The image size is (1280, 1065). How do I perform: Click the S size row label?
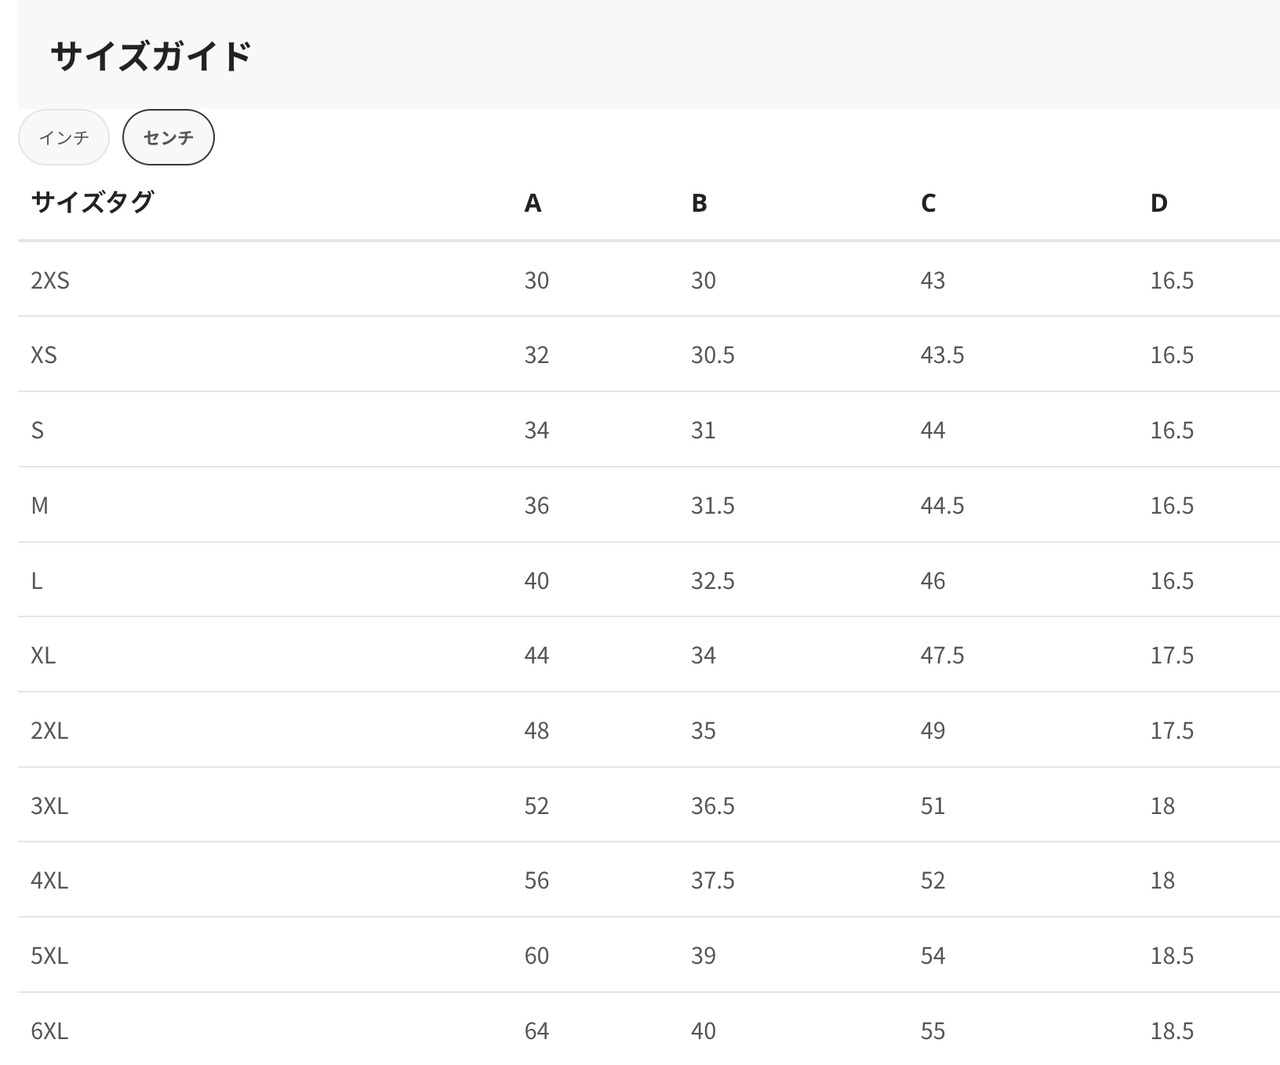coord(38,430)
